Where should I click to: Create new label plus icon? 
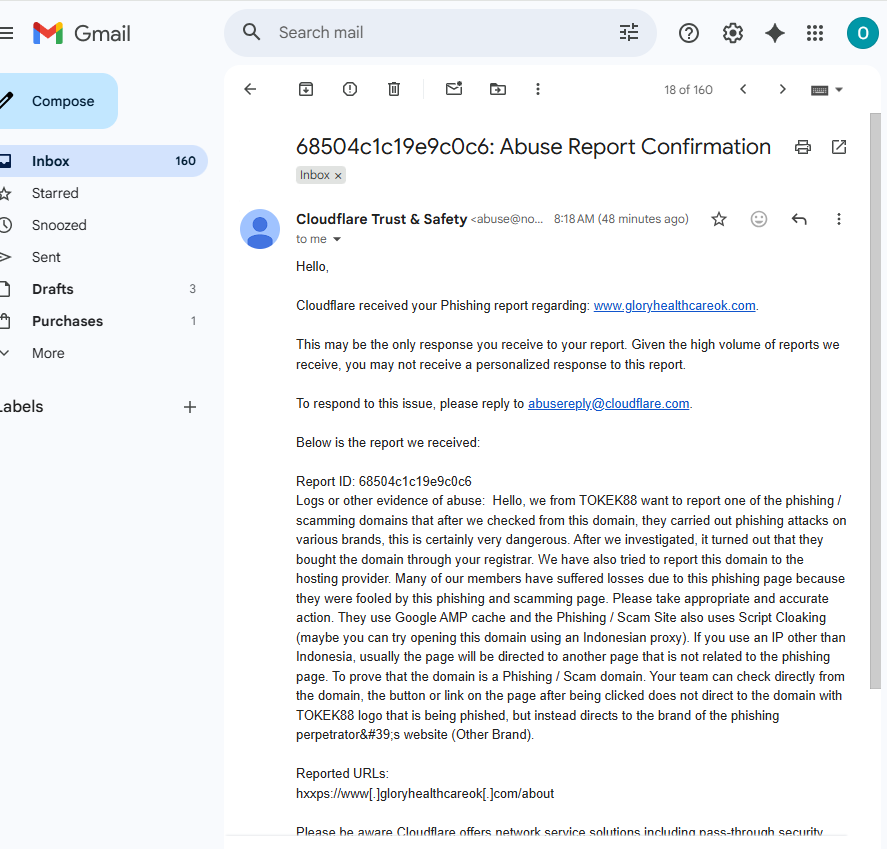coord(190,407)
